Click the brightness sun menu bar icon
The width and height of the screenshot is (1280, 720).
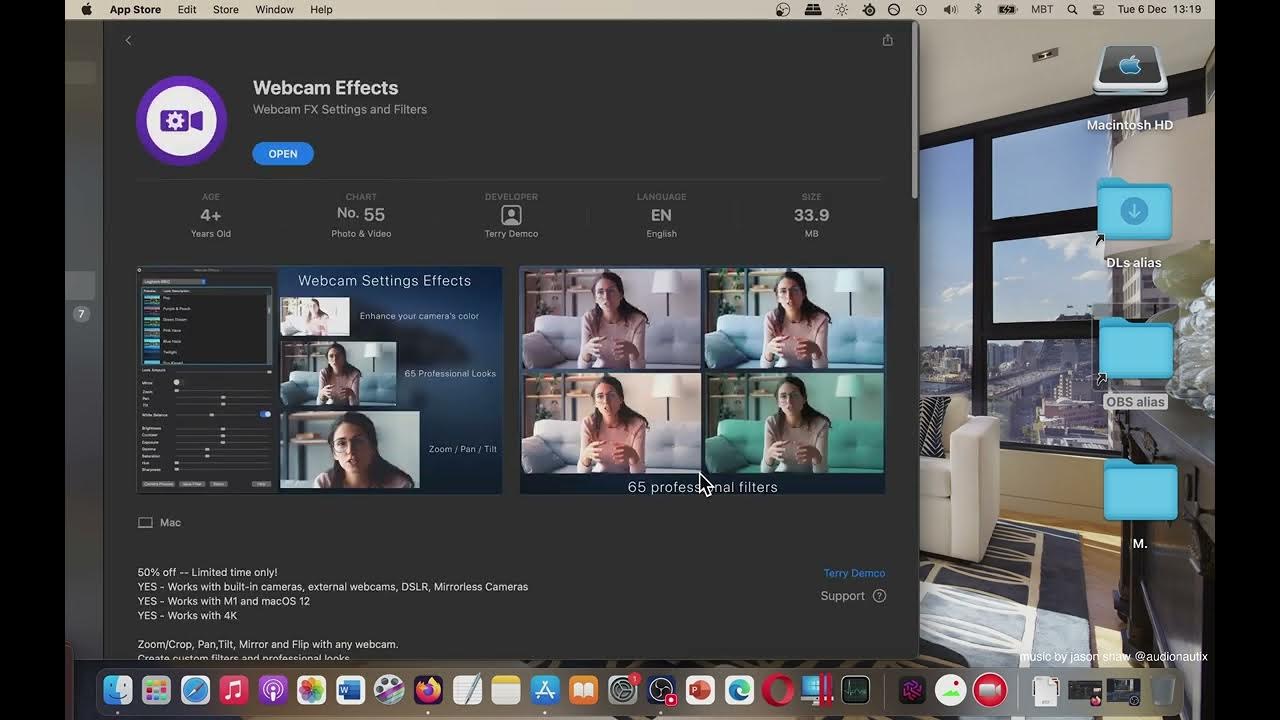841,9
